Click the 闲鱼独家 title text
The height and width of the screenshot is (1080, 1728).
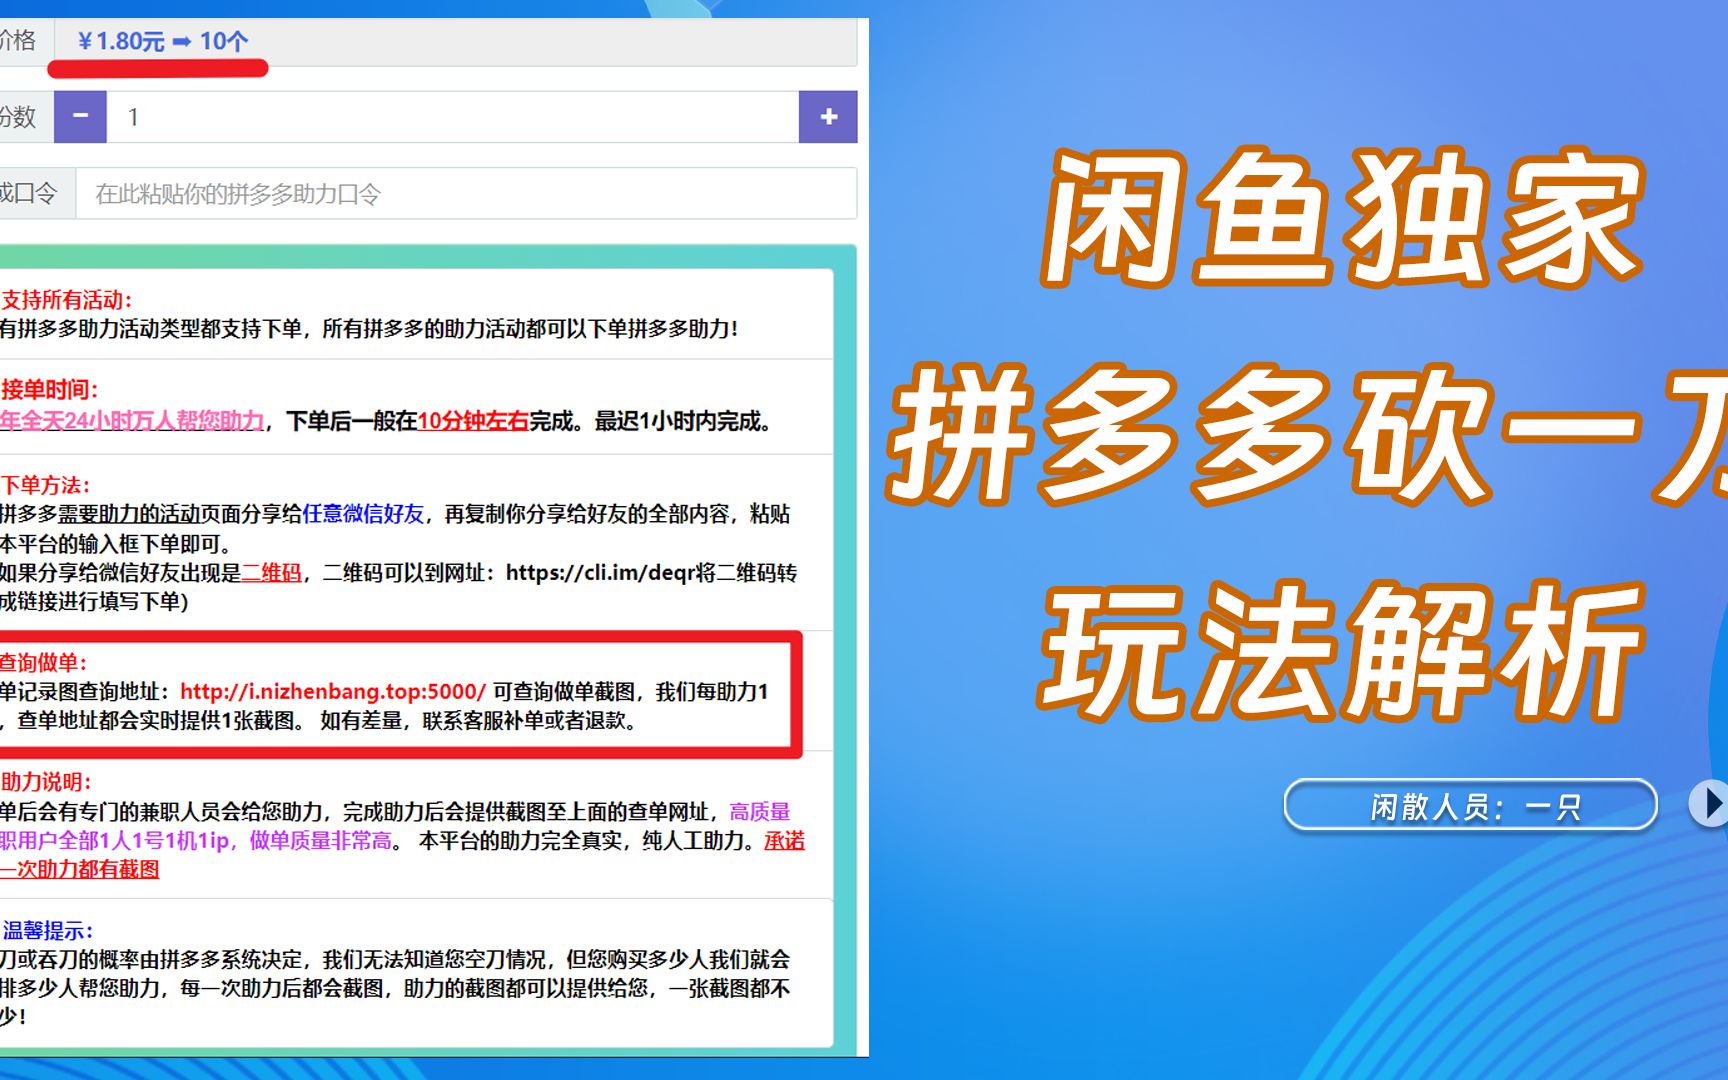tap(1343, 219)
